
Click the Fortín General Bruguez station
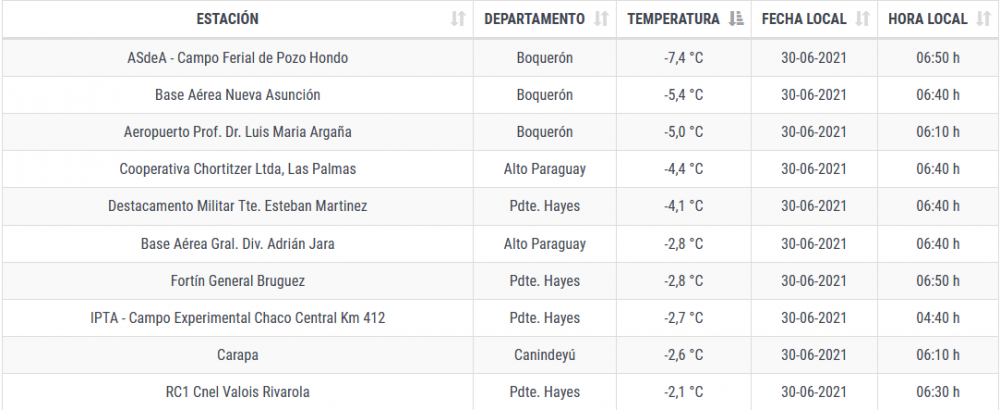[x=237, y=281]
